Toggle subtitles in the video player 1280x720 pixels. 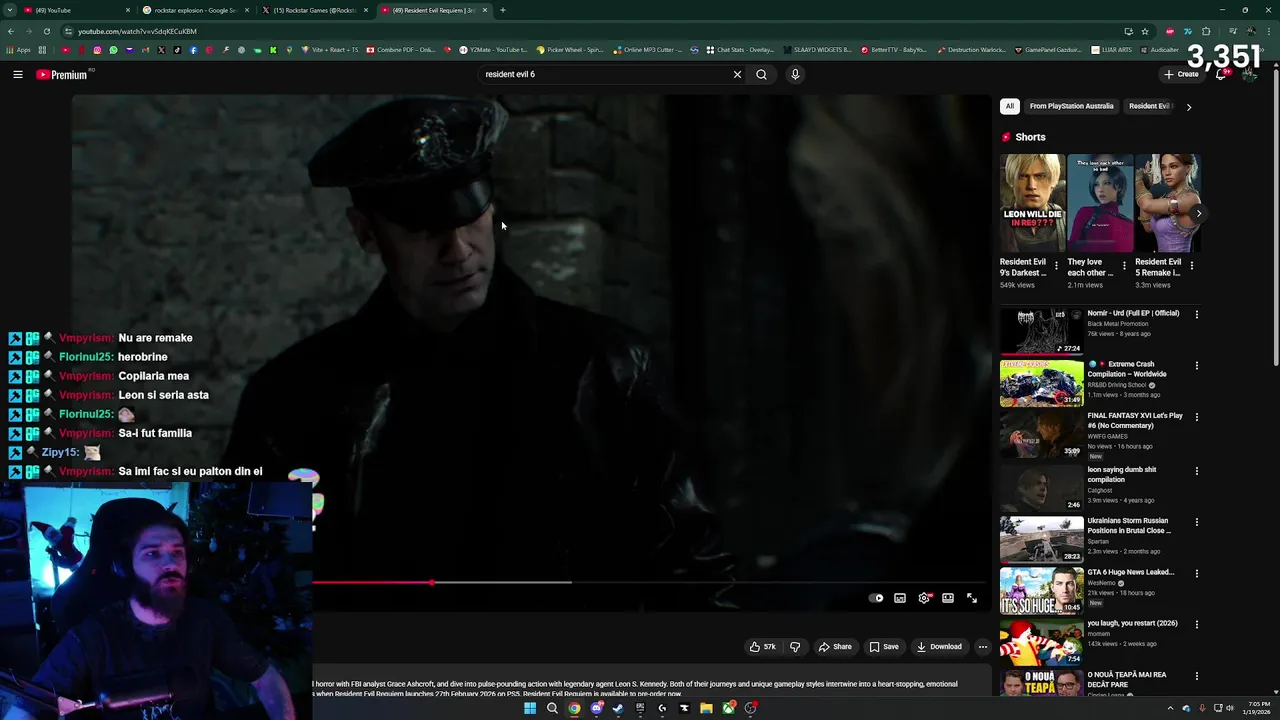[x=900, y=598]
